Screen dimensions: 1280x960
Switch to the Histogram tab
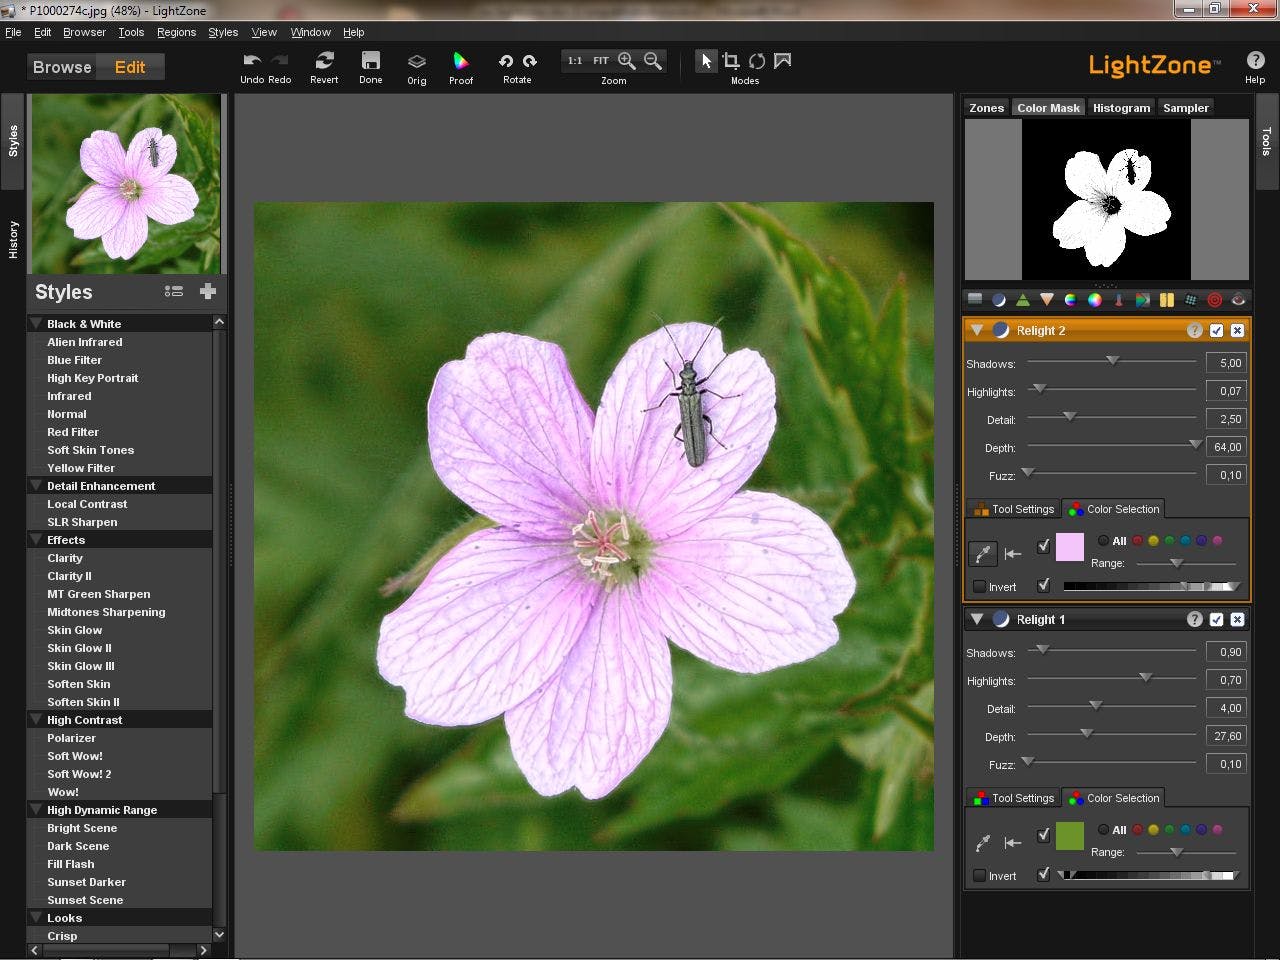(1121, 108)
